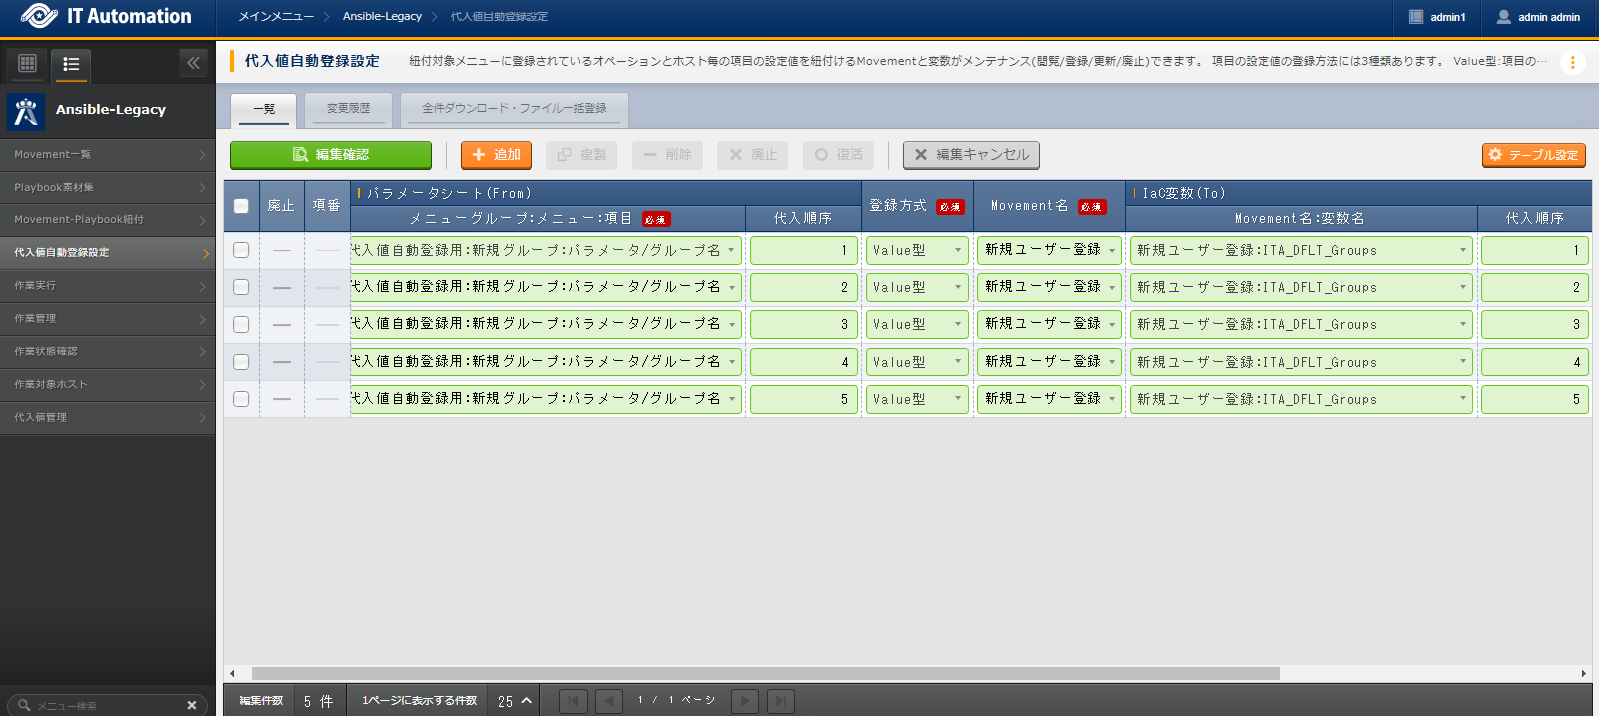Open the rows-per-page 25 dropdown

pos(515,701)
